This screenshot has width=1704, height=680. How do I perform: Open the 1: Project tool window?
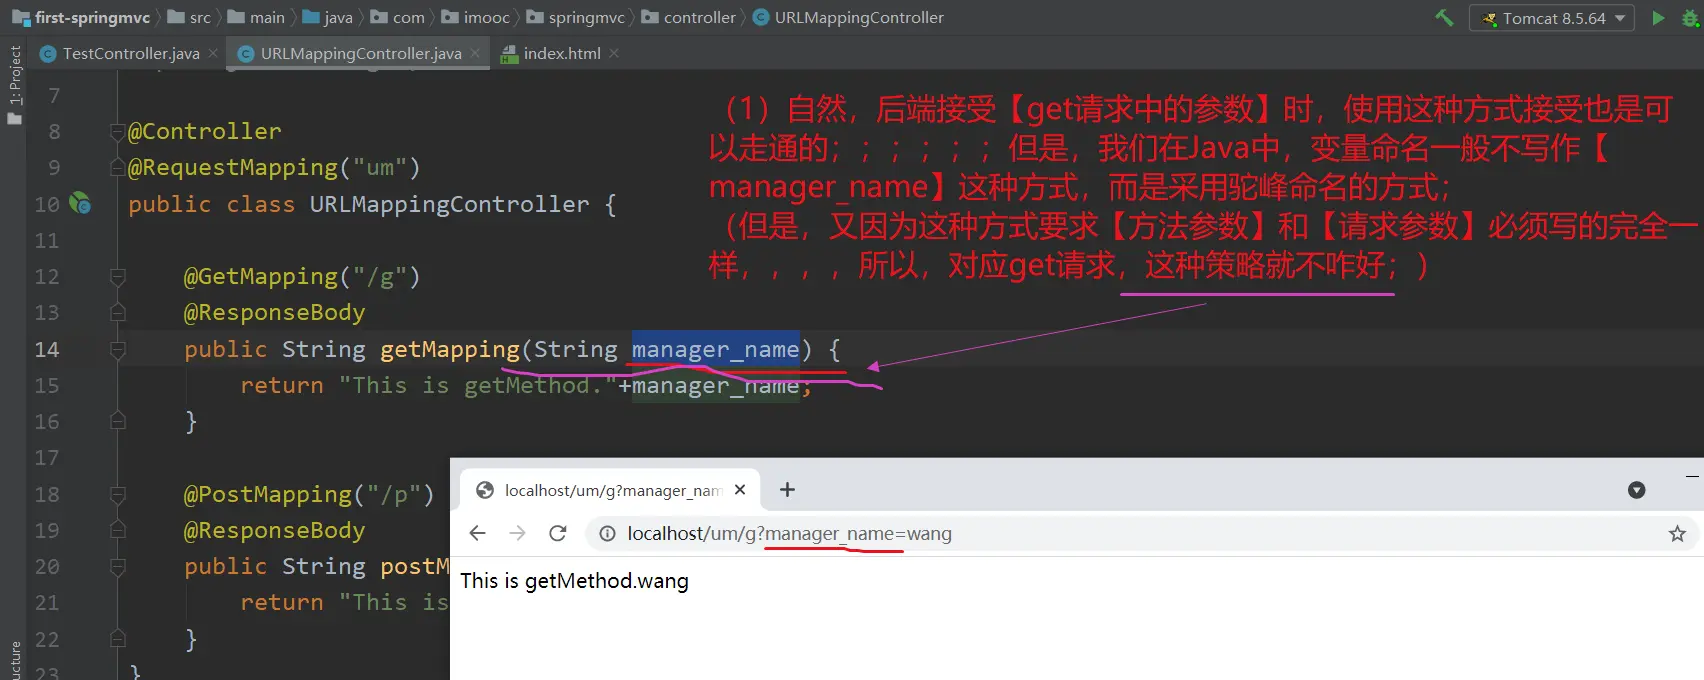click(x=15, y=75)
